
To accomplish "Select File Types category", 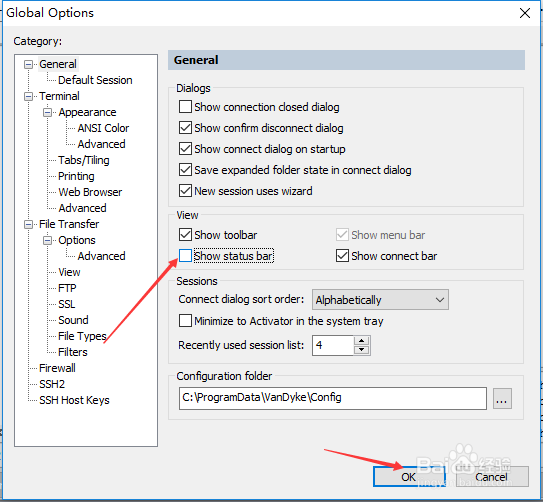I will coord(82,336).
